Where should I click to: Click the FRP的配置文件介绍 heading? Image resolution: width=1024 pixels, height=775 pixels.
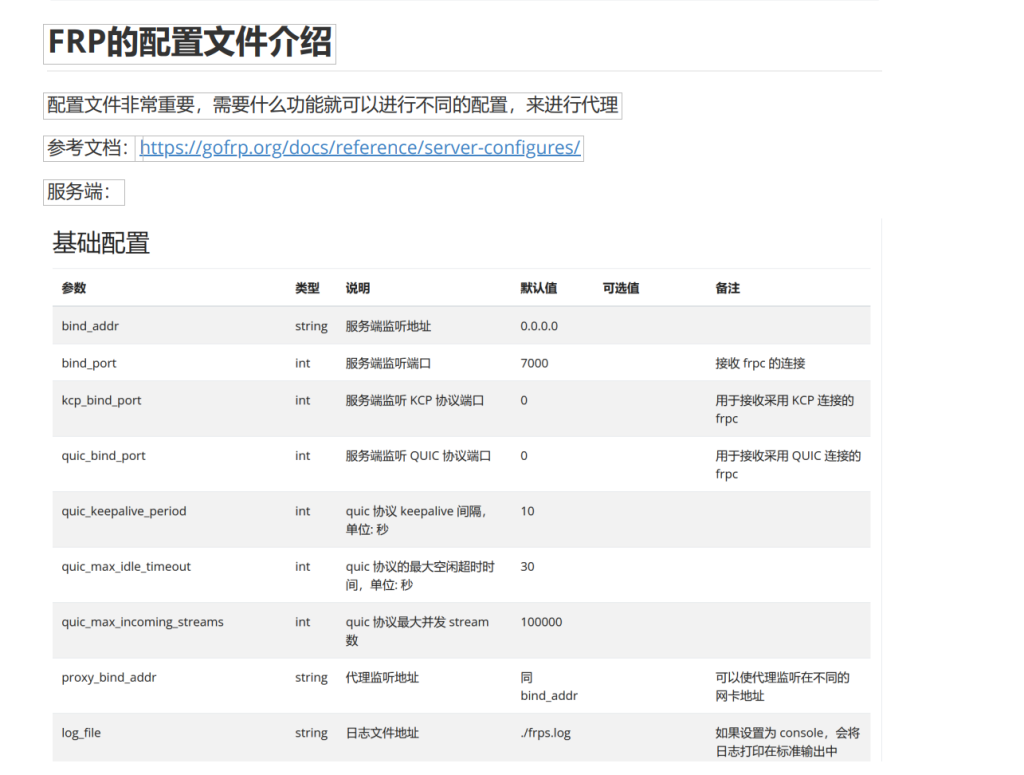pos(190,44)
